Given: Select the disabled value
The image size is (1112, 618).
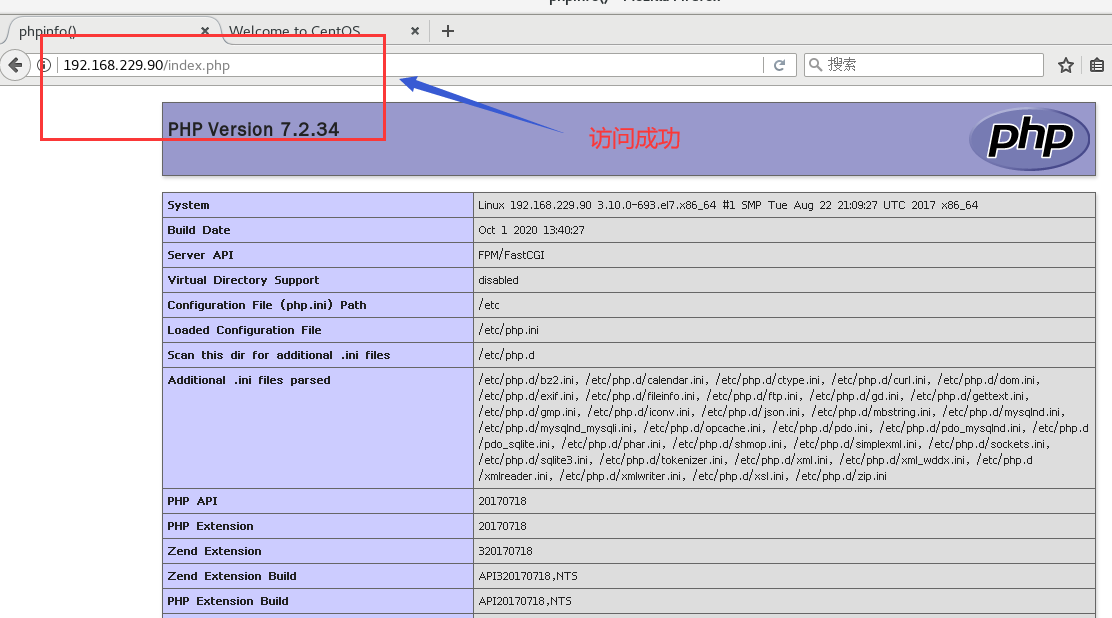Looking at the screenshot, I should (498, 280).
